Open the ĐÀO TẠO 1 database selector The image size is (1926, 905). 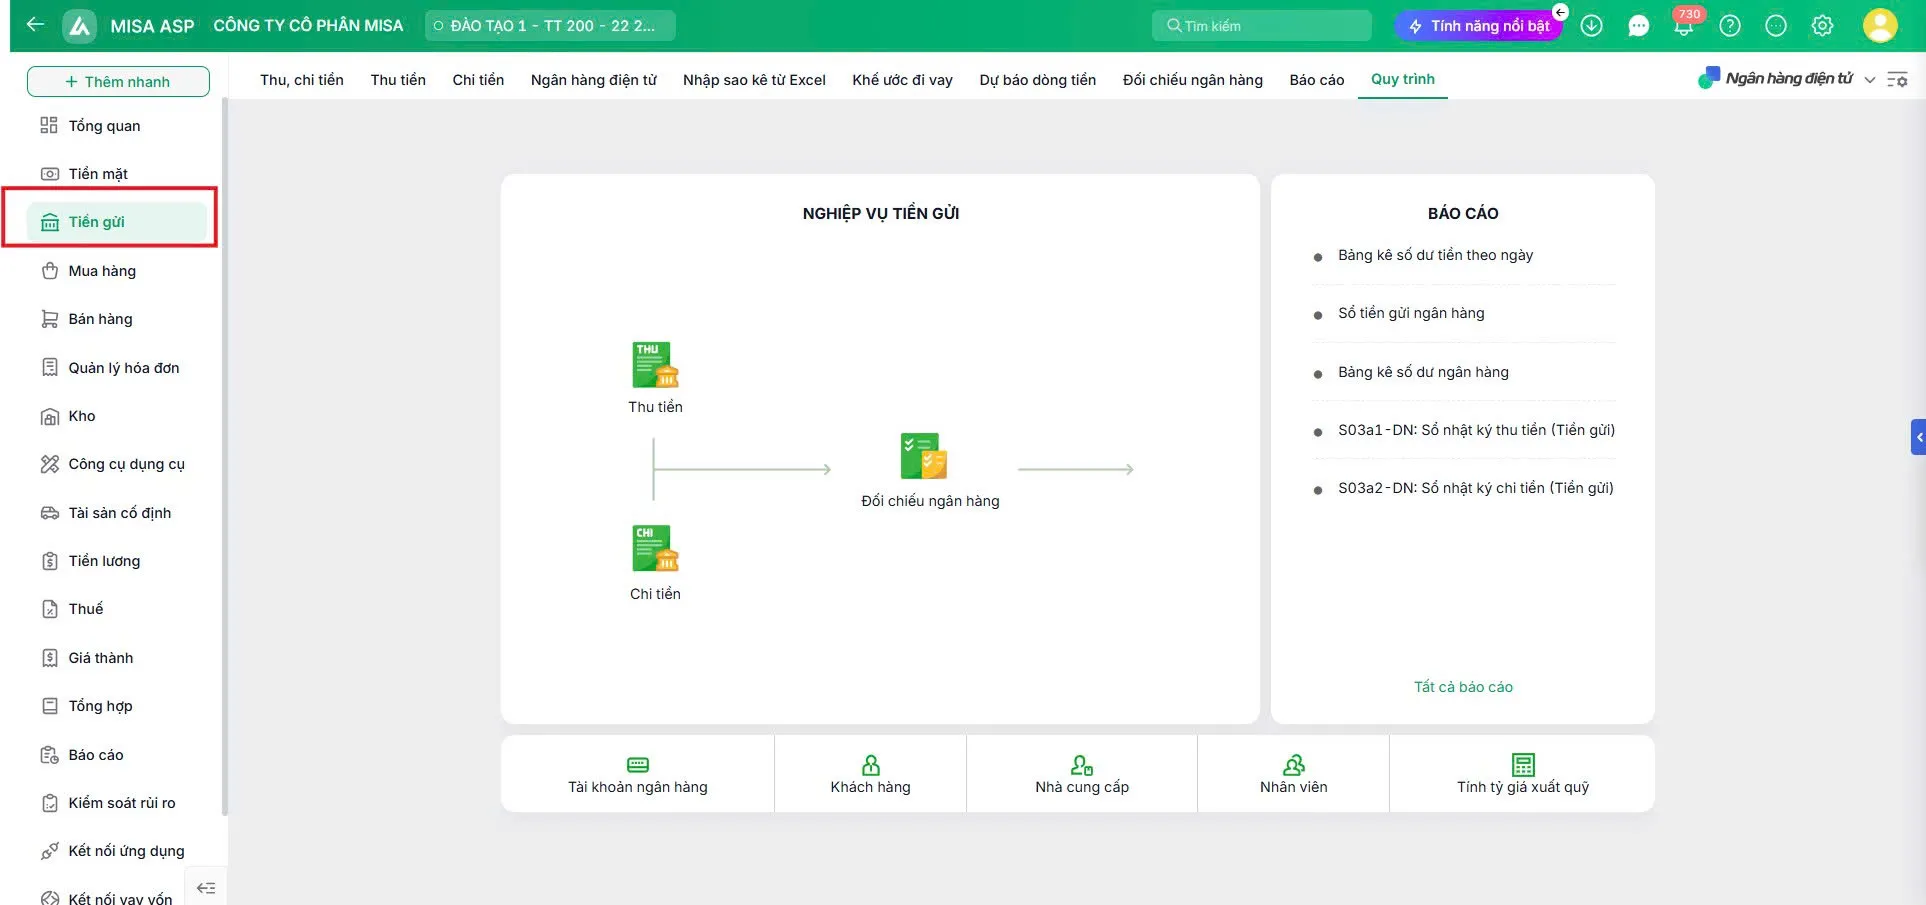pos(550,26)
